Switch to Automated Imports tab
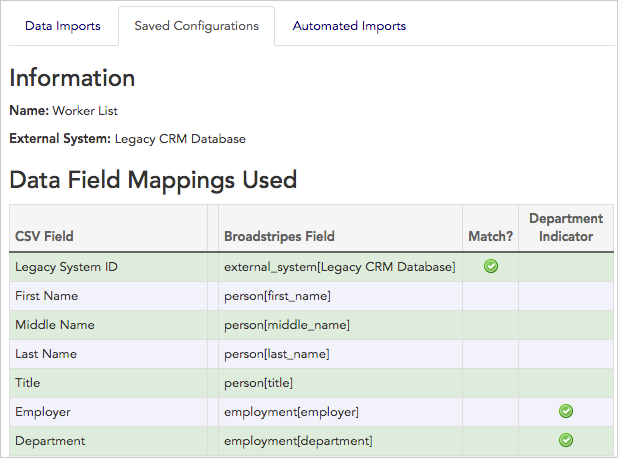The height and width of the screenshot is (458, 618). pos(349,26)
